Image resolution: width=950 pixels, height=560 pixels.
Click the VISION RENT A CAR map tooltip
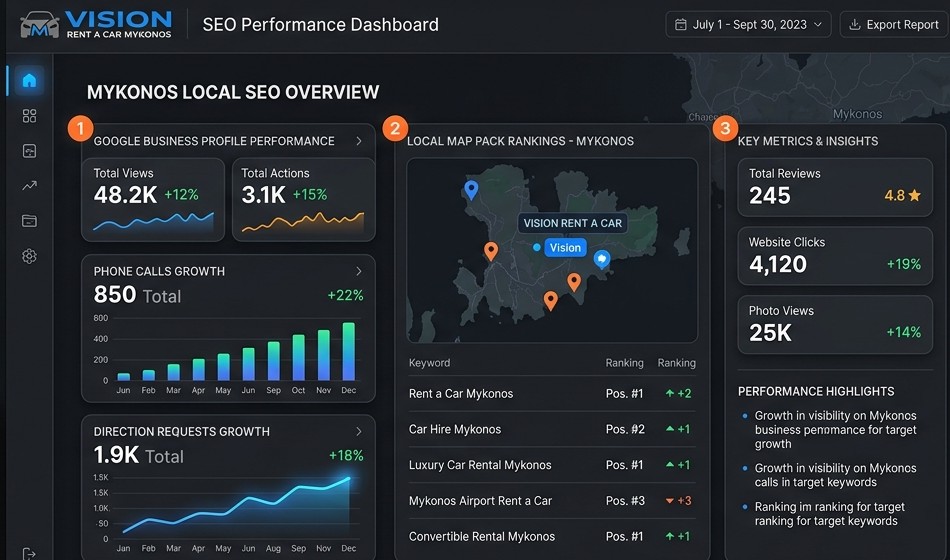tap(573, 223)
